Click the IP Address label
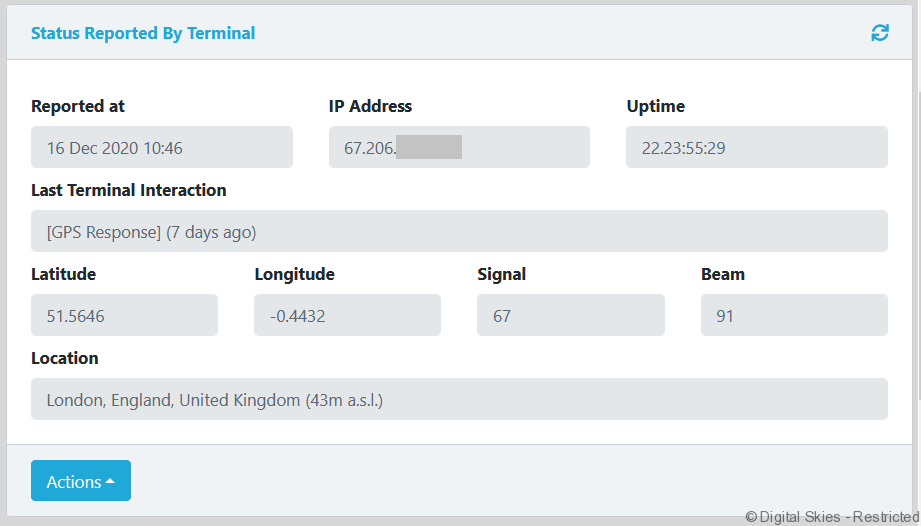Viewport: 921px width, 526px height. [x=370, y=106]
